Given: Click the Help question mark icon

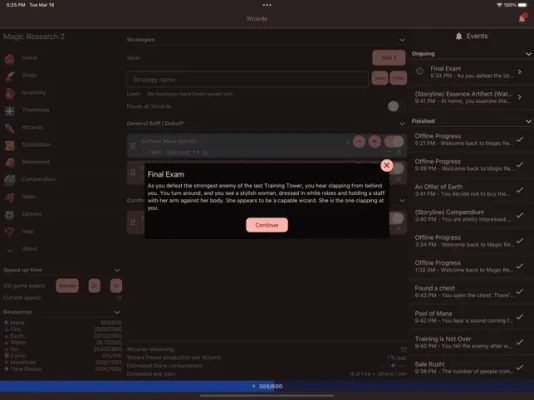Looking at the screenshot, I should click(x=10, y=232).
